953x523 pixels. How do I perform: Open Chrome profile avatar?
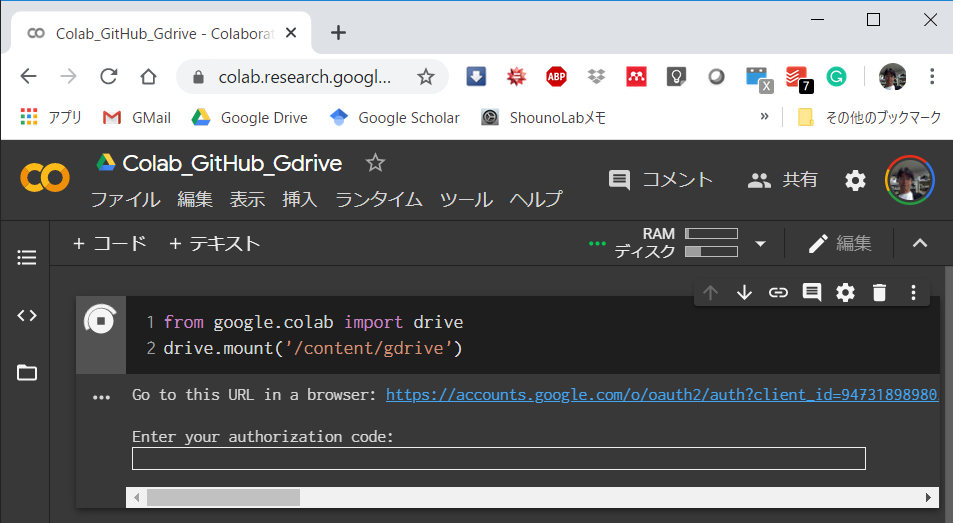892,77
